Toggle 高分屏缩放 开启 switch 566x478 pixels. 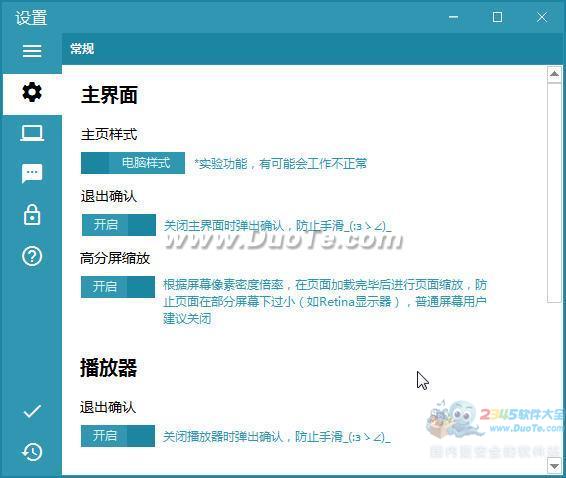[118, 287]
